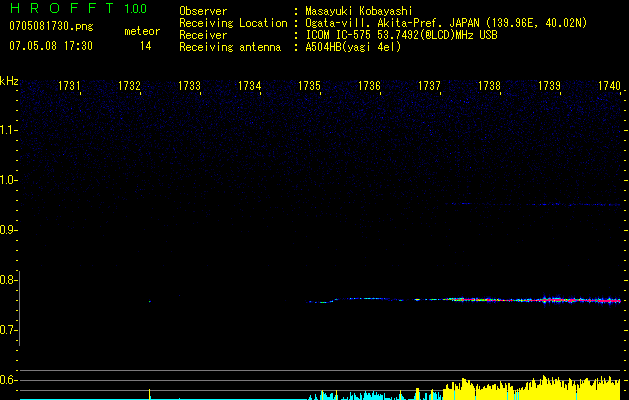
Task: Click the Ogata-vill. Akita-Pref. JAPAN location text
Action: point(446,23)
